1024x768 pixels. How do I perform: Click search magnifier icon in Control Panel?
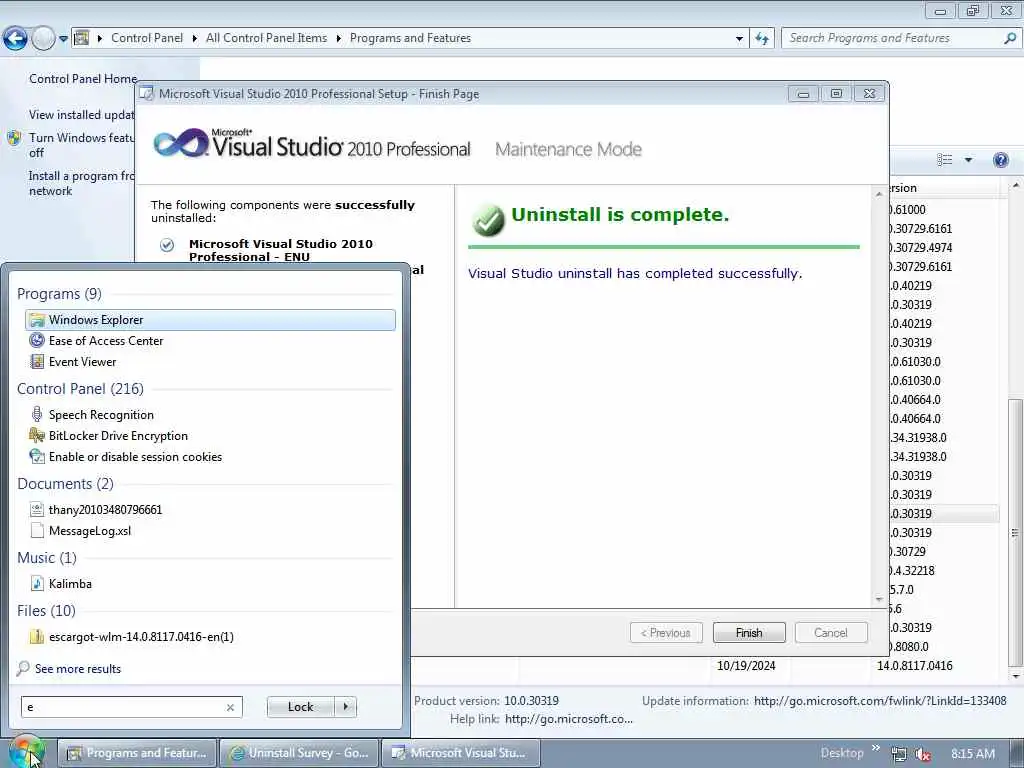[x=1010, y=39]
